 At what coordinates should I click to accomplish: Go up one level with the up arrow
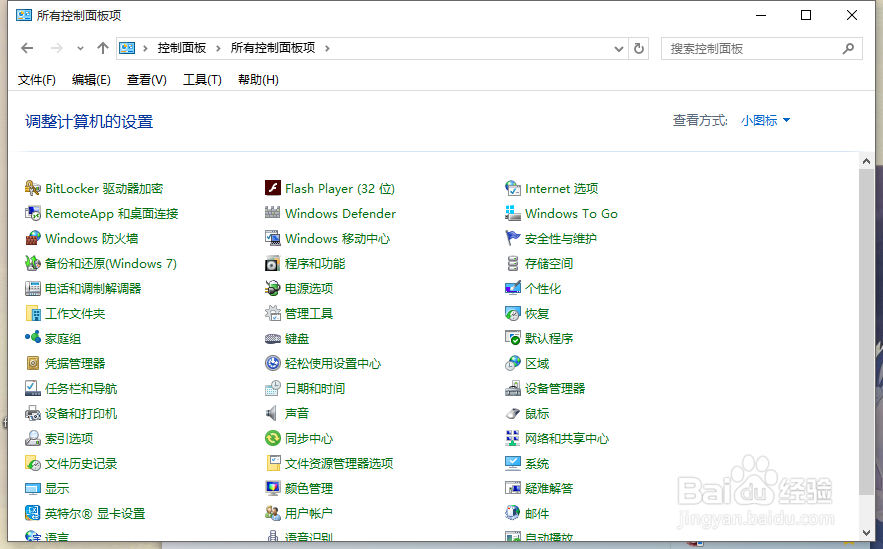(x=102, y=48)
